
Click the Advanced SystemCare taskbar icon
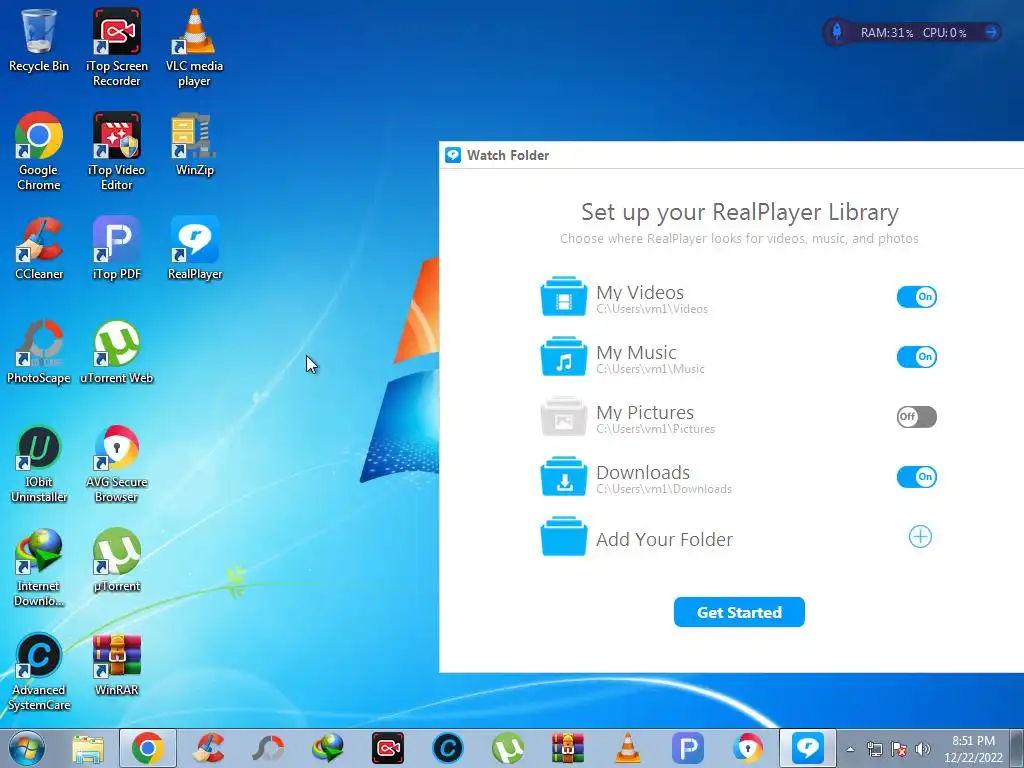point(448,748)
